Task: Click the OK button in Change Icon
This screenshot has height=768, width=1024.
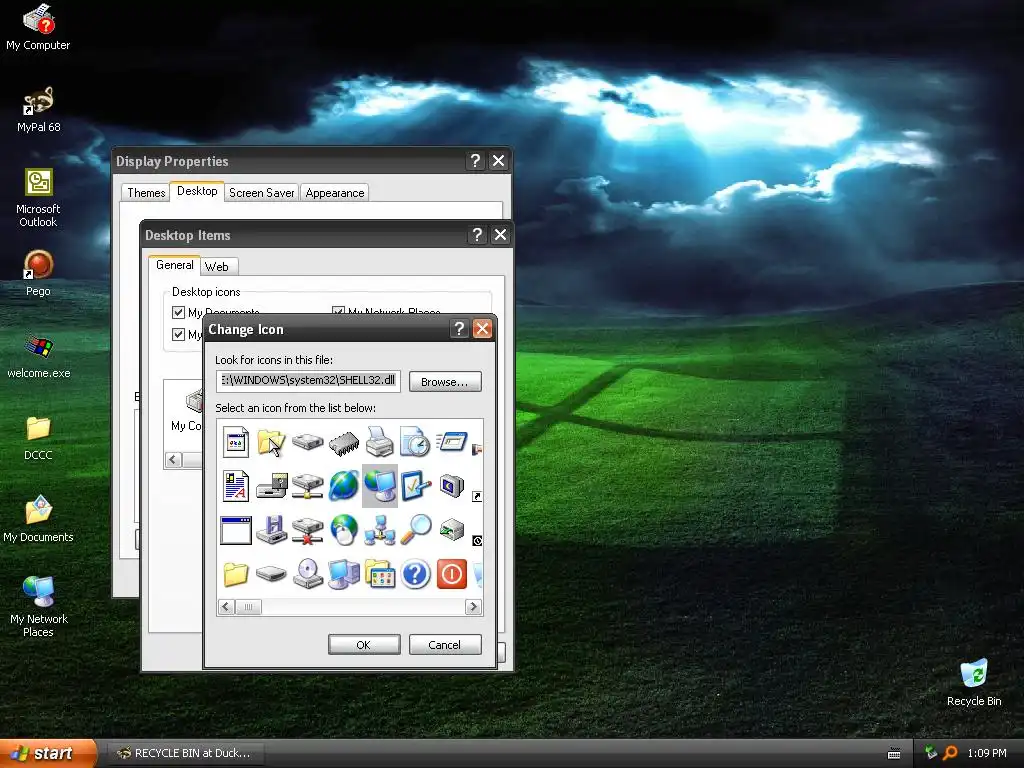Action: pyautogui.click(x=364, y=645)
